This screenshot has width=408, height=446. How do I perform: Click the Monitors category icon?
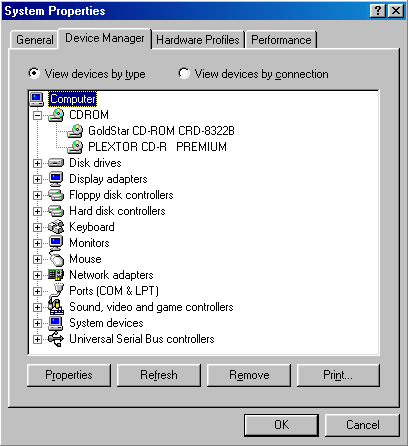(x=56, y=243)
